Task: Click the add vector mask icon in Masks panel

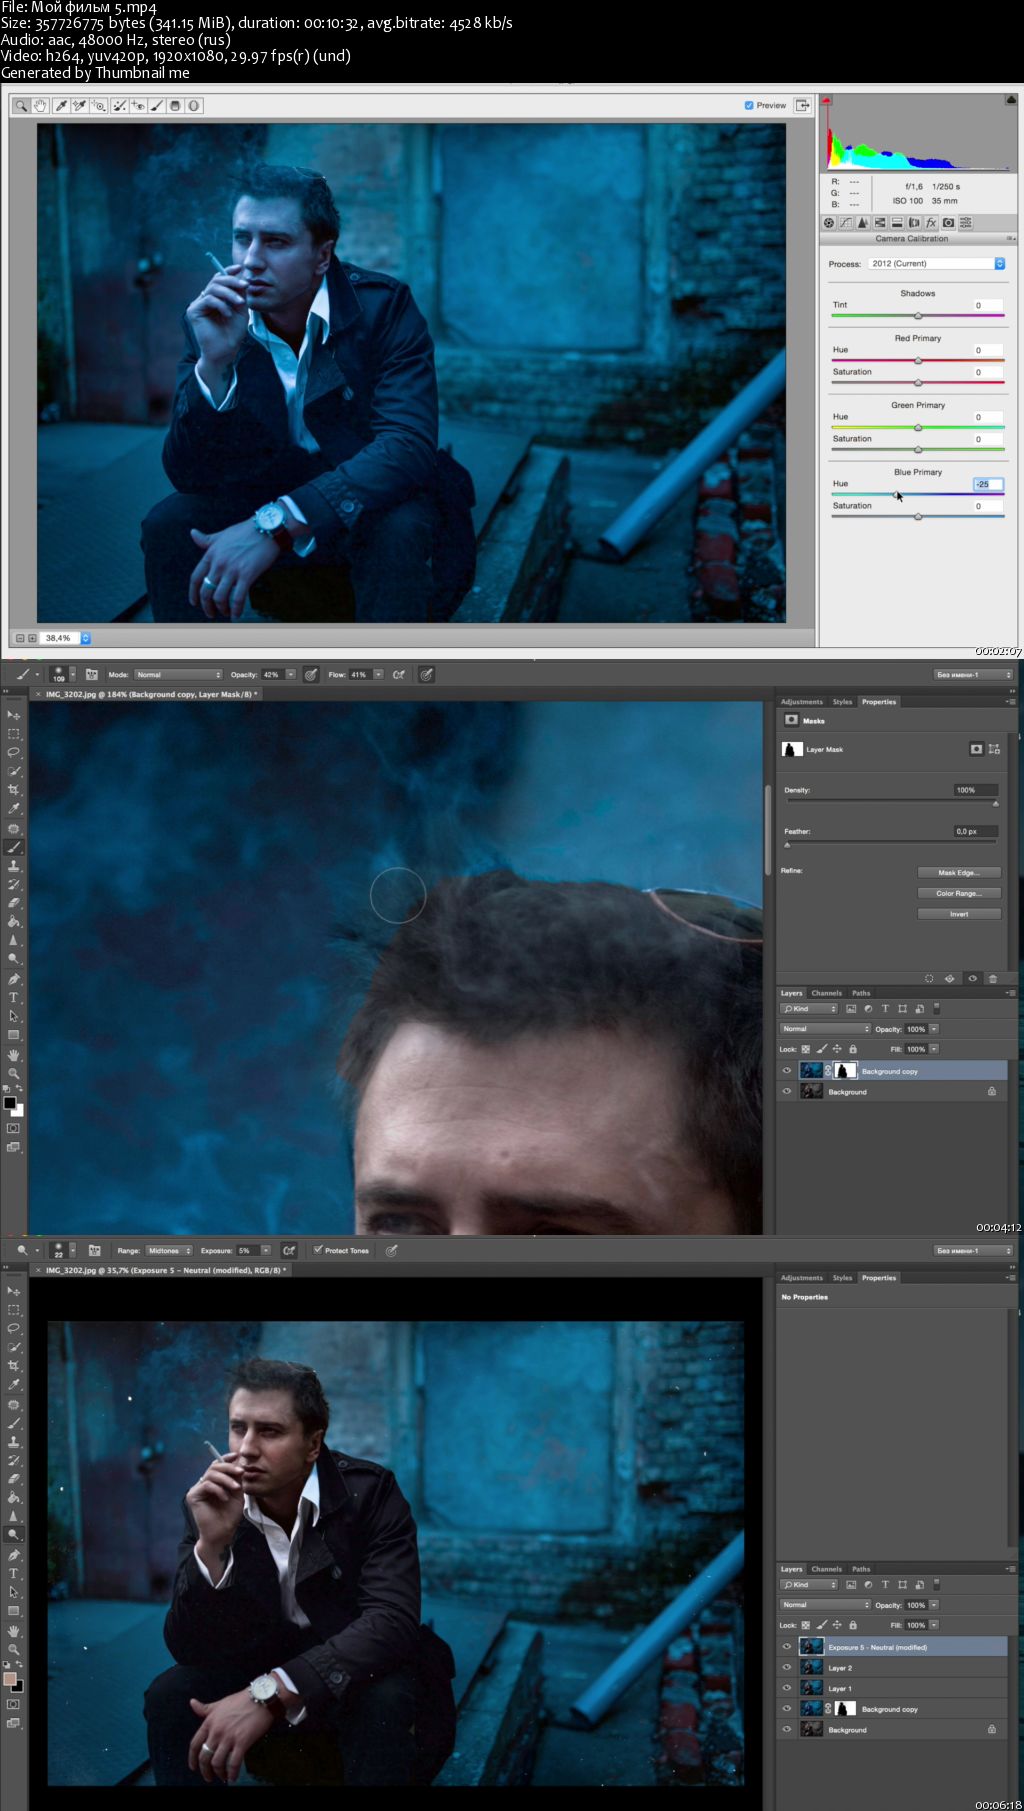Action: tap(994, 749)
